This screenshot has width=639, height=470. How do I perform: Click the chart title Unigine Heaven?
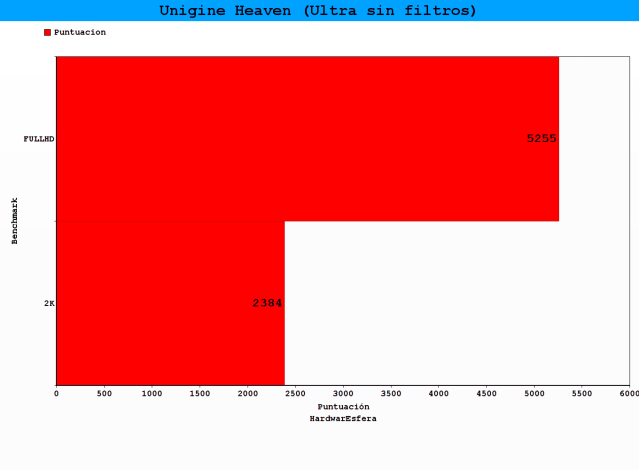pyautogui.click(x=317, y=11)
